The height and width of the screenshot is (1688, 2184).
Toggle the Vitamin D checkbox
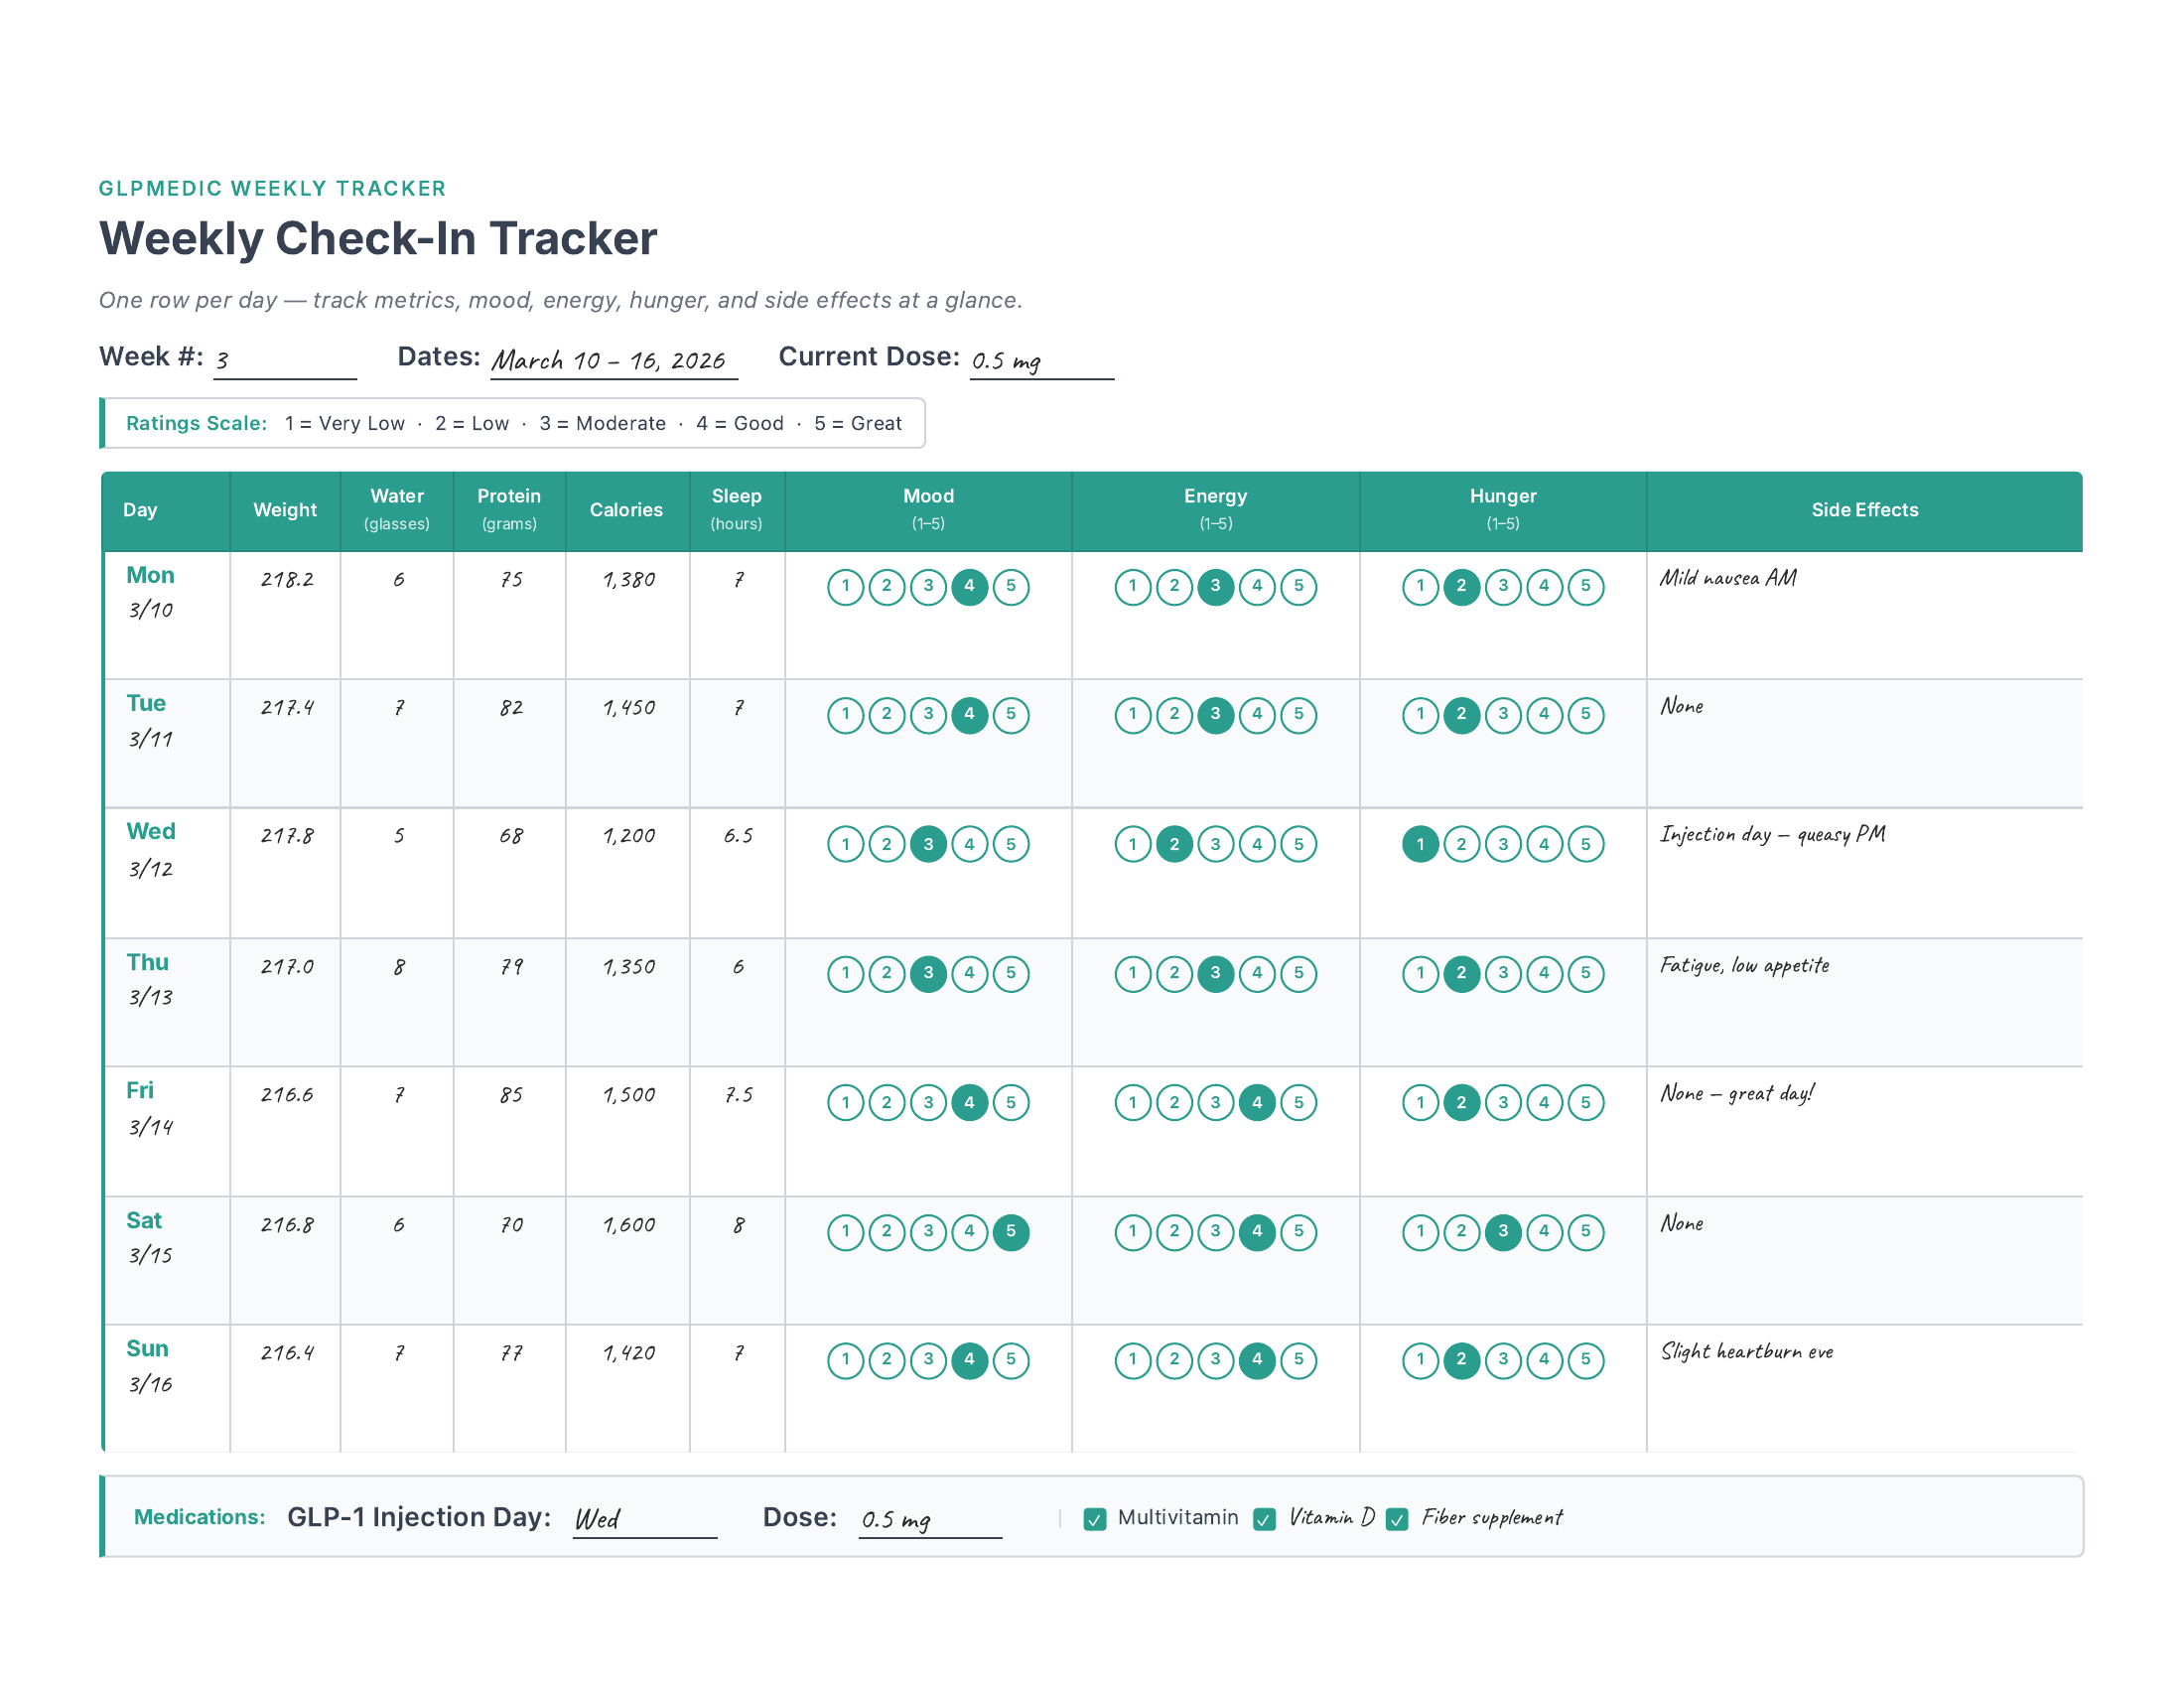(1264, 1519)
